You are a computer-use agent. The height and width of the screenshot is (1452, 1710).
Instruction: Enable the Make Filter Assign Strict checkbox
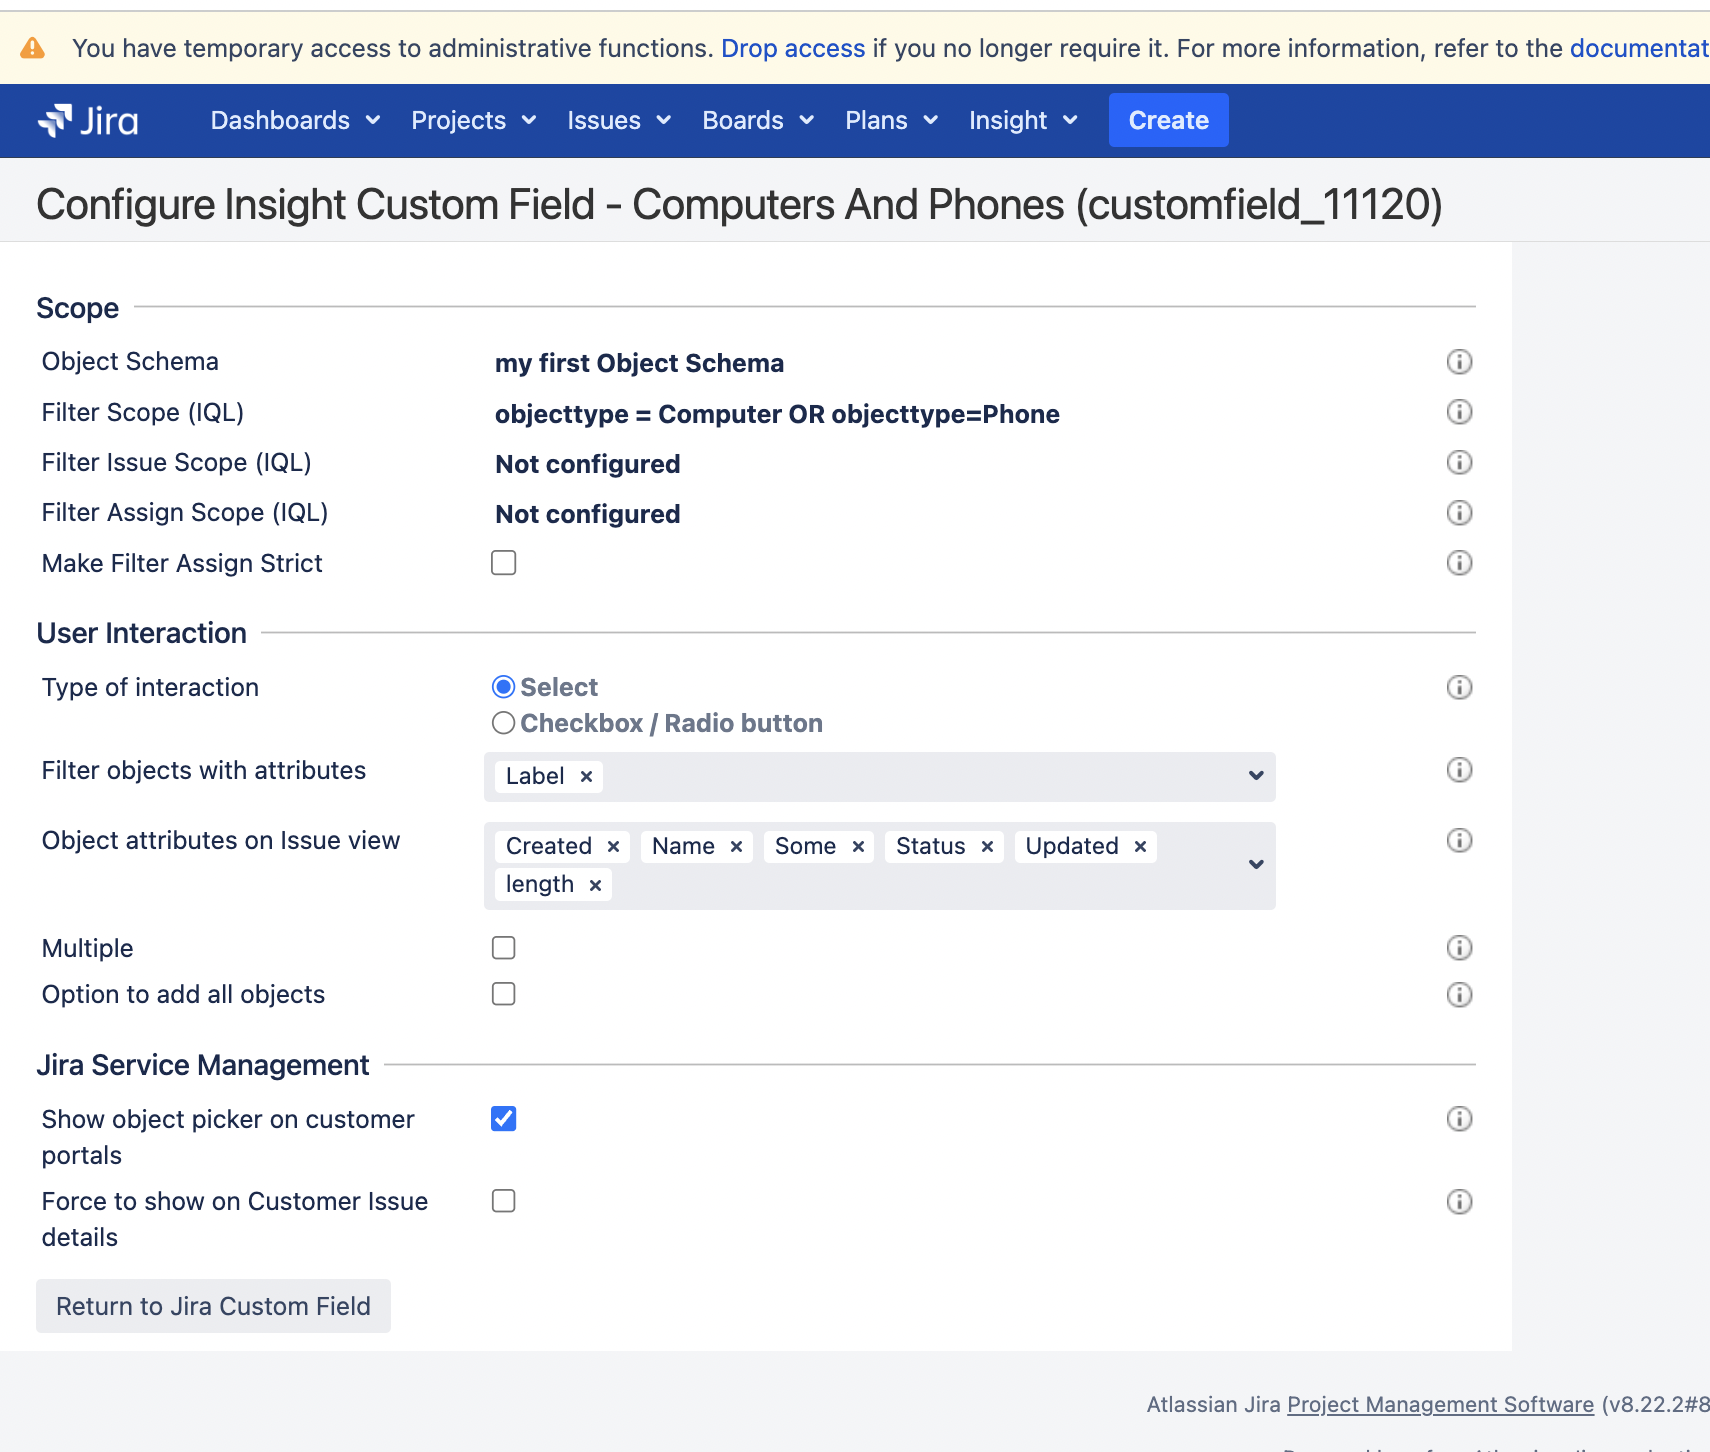click(504, 562)
